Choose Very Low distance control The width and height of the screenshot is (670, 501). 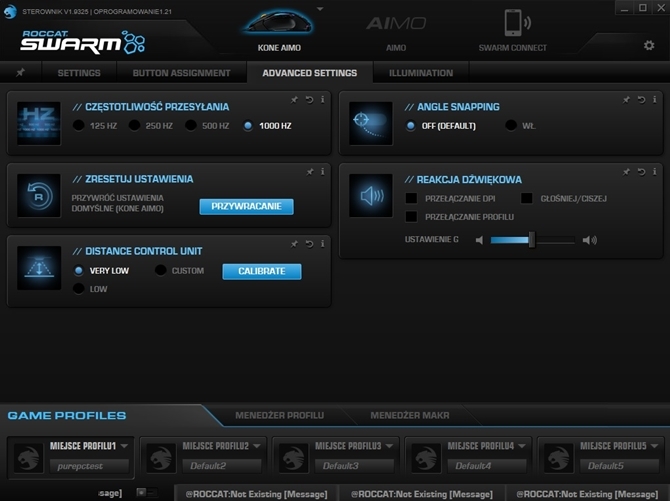79,271
